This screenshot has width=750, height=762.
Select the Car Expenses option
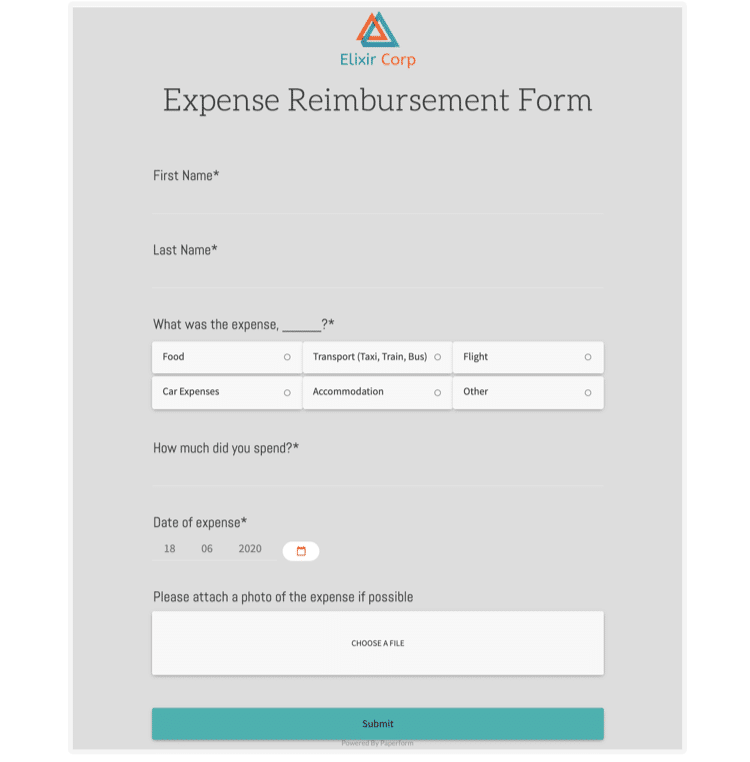(227, 392)
